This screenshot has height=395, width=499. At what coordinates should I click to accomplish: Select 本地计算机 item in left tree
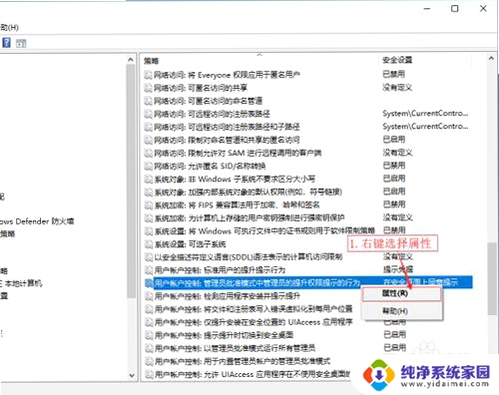[23, 283]
